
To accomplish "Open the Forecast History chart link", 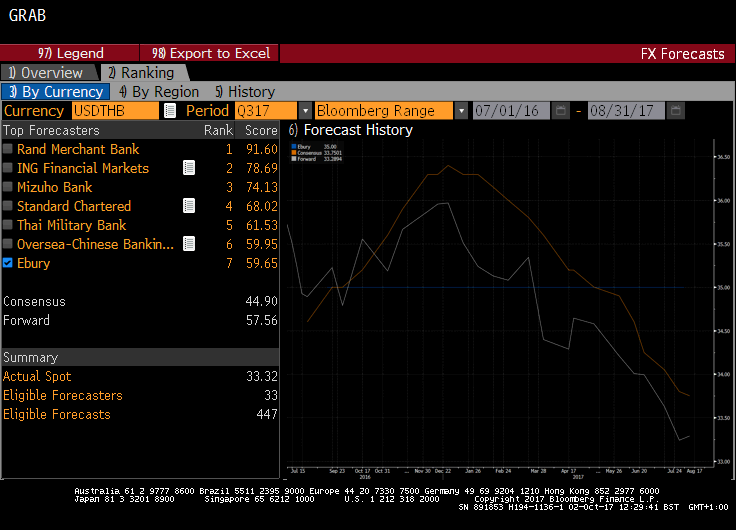I will point(351,130).
